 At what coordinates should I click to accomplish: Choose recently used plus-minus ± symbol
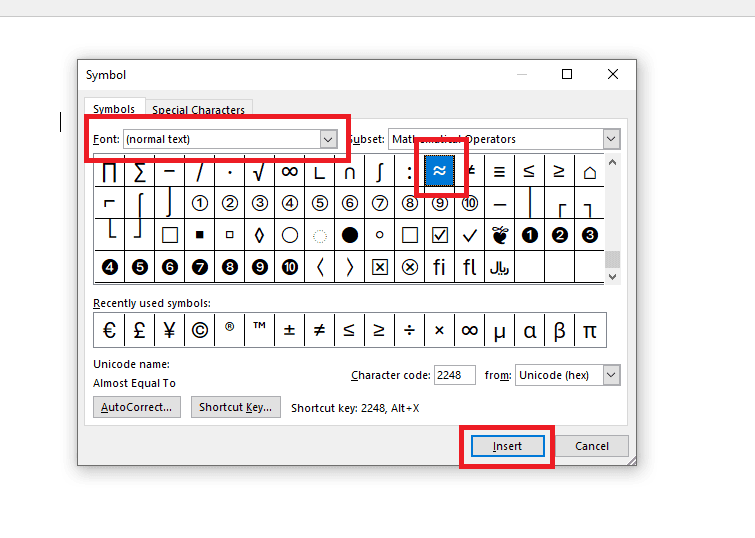point(289,330)
